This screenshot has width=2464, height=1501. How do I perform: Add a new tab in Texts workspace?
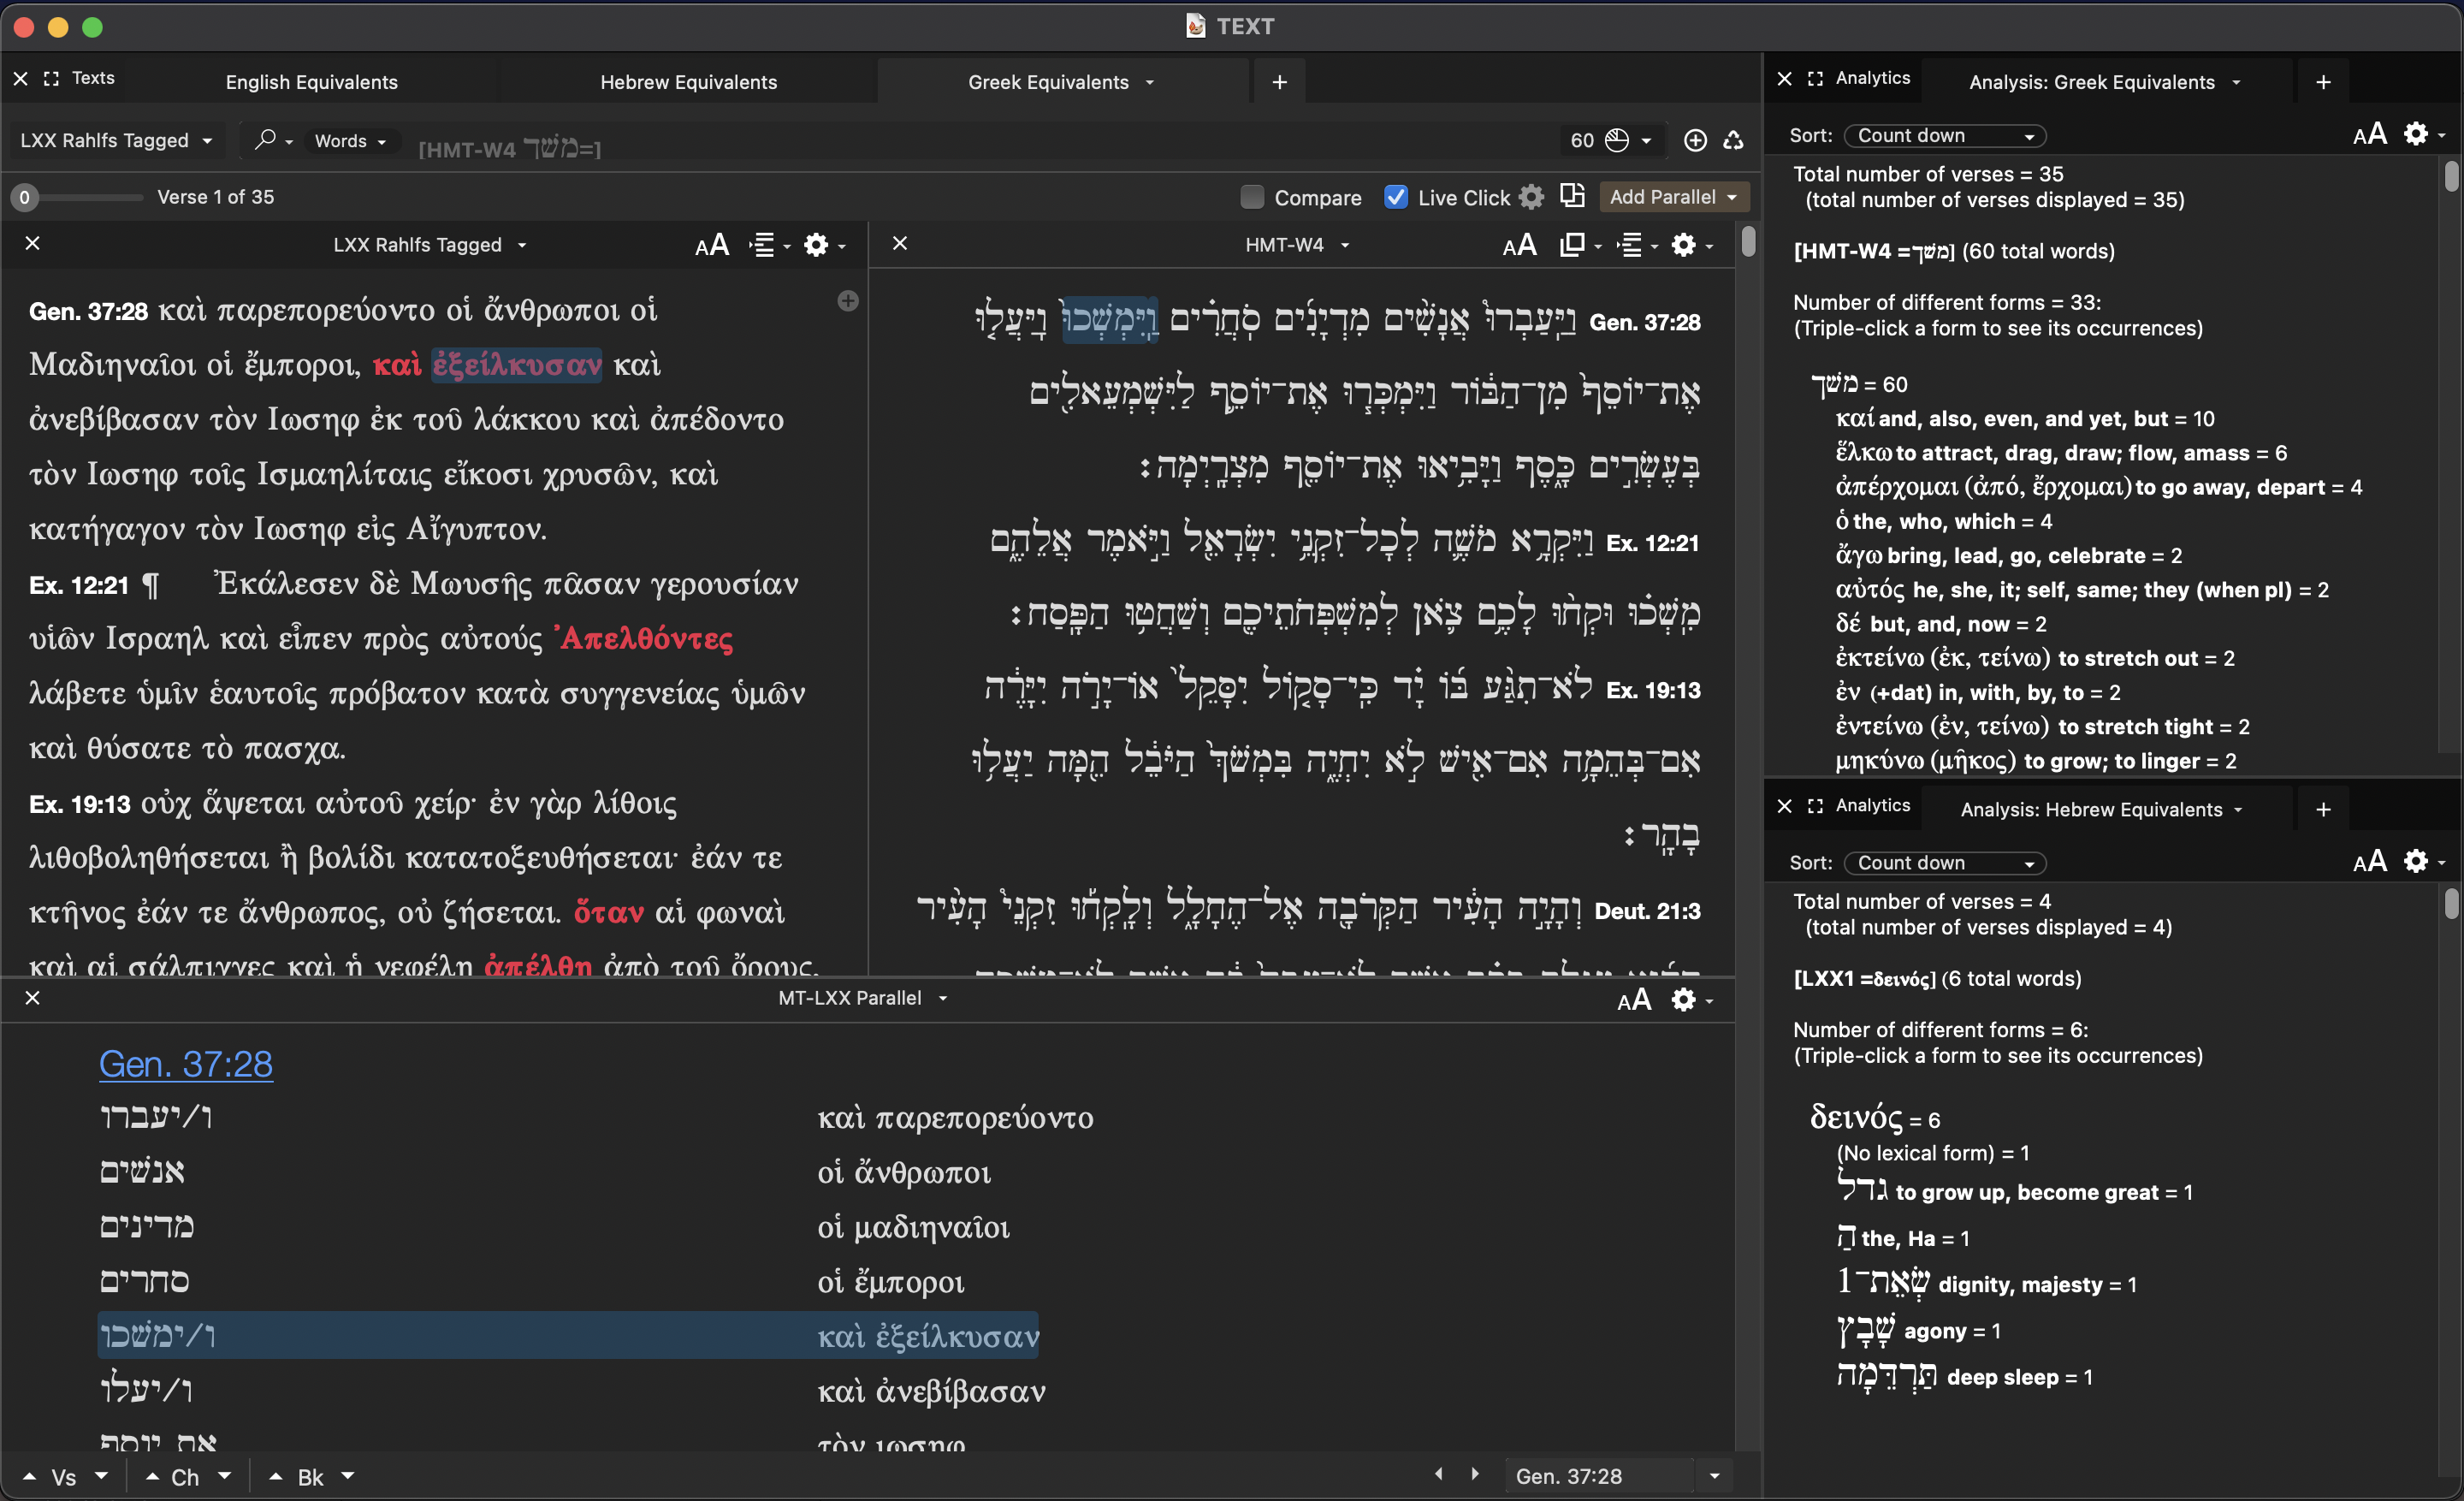pos(1279,82)
